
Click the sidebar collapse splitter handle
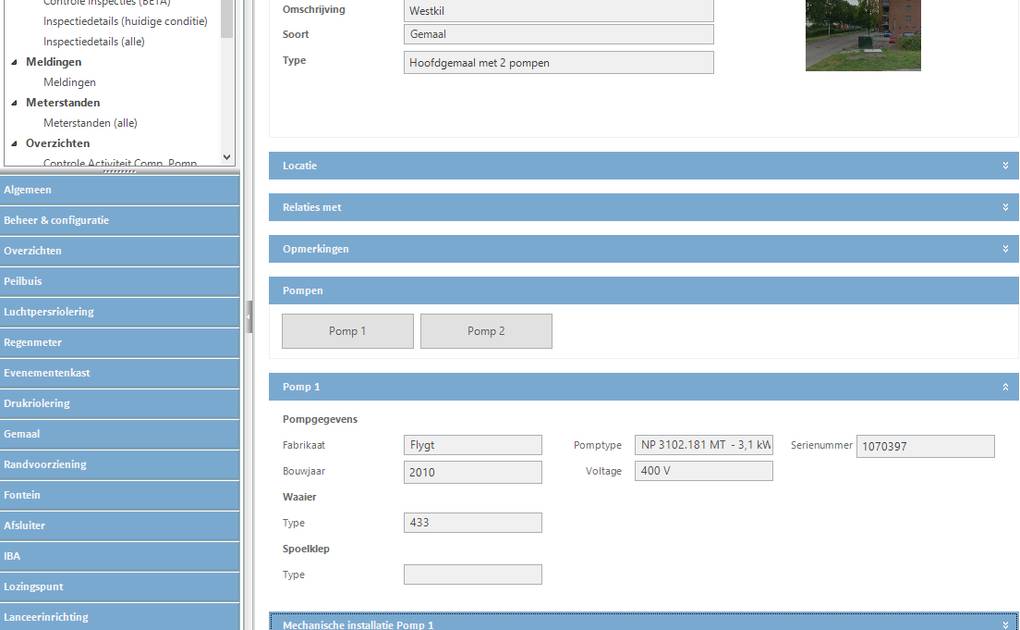point(249,316)
